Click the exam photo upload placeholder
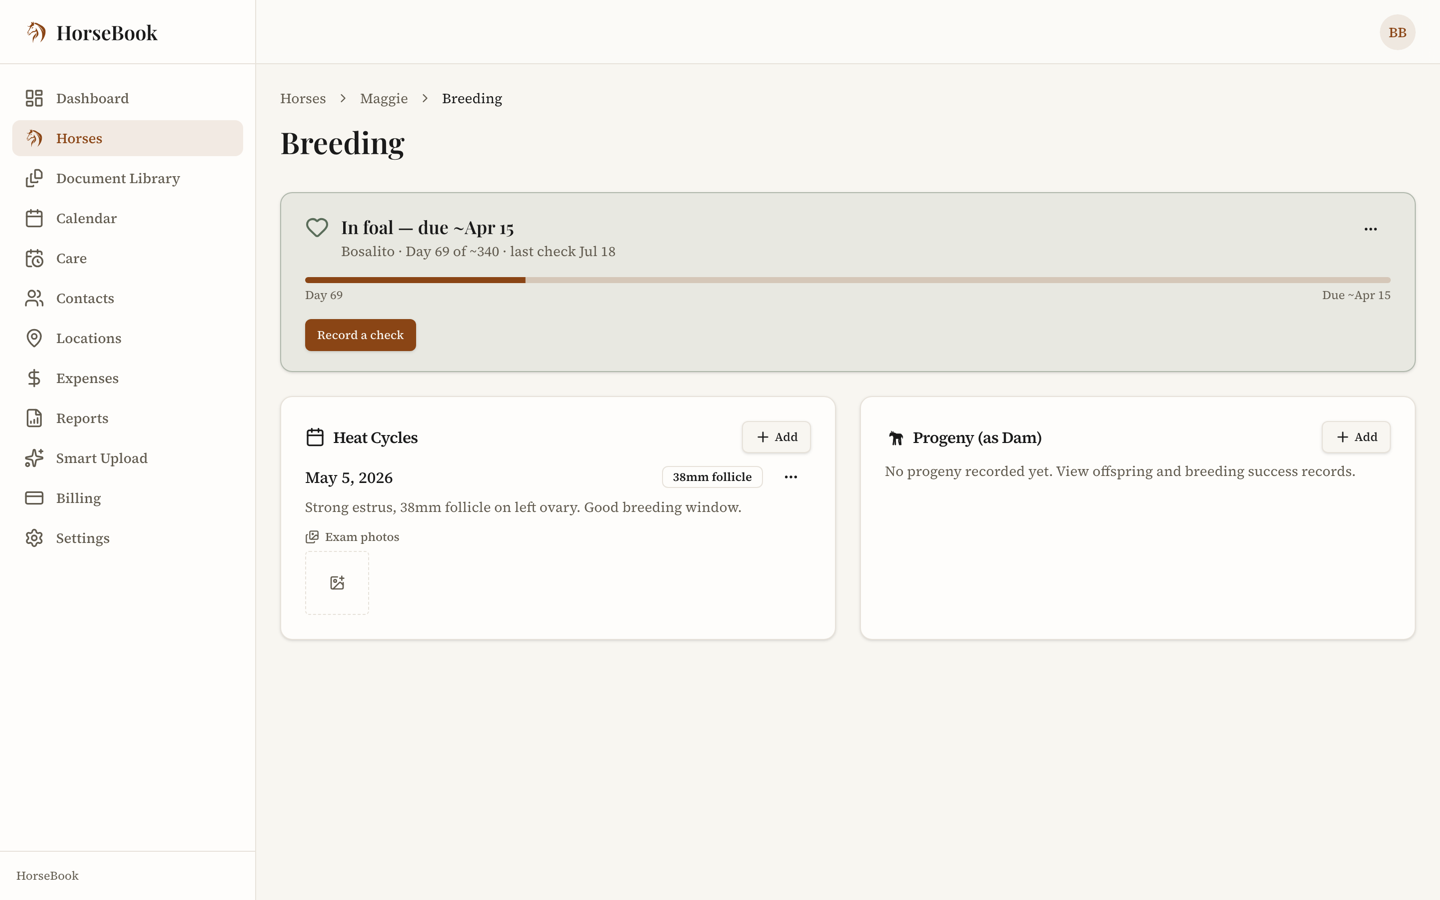 pyautogui.click(x=337, y=583)
